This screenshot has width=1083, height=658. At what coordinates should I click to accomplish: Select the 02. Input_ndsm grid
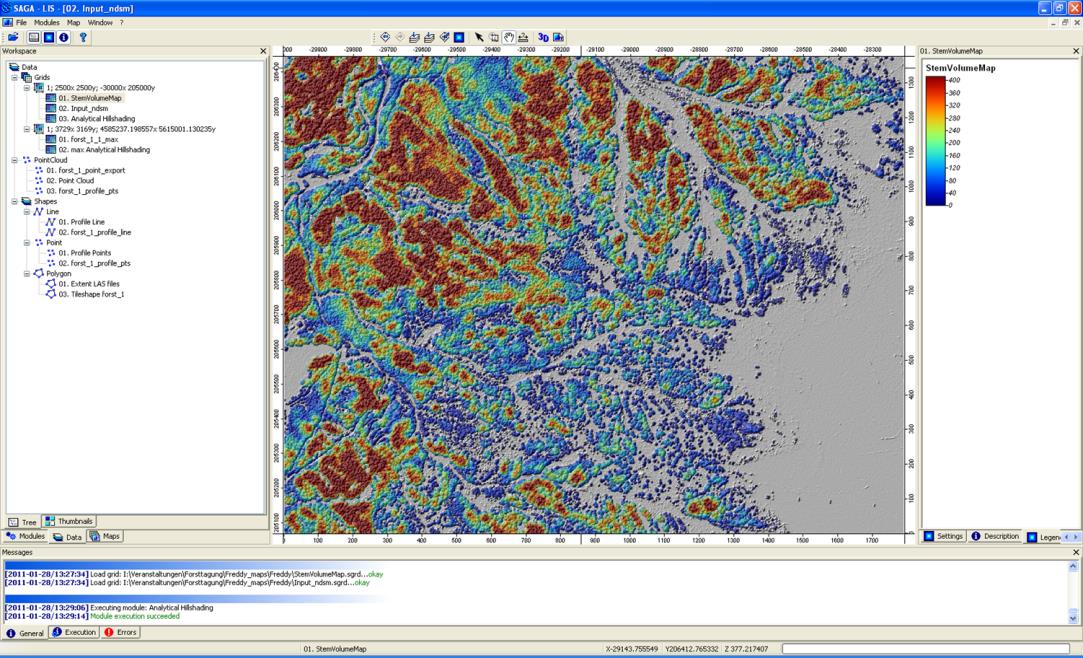pyautogui.click(x=83, y=108)
